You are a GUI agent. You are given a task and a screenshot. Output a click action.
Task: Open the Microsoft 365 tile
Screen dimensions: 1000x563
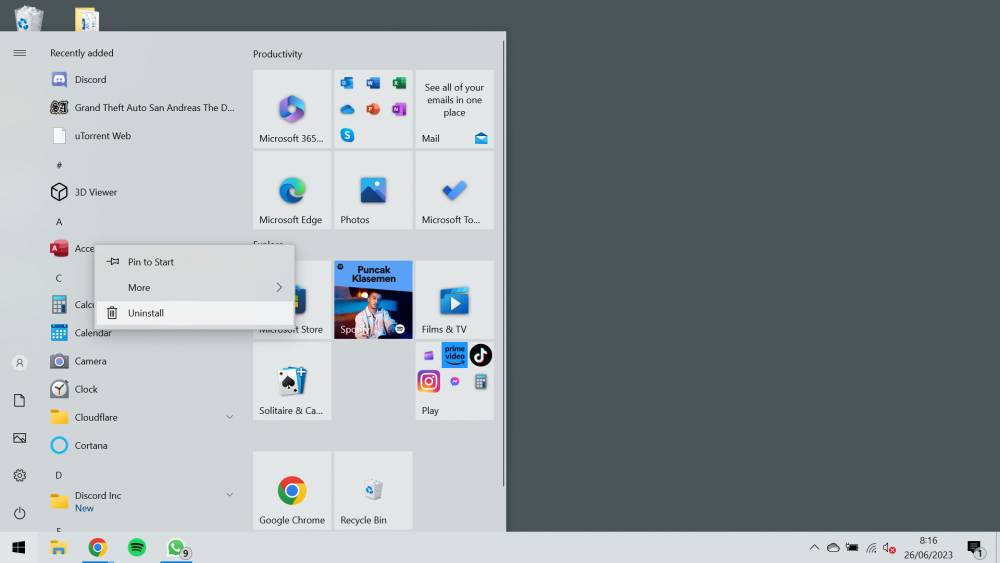[x=292, y=109]
